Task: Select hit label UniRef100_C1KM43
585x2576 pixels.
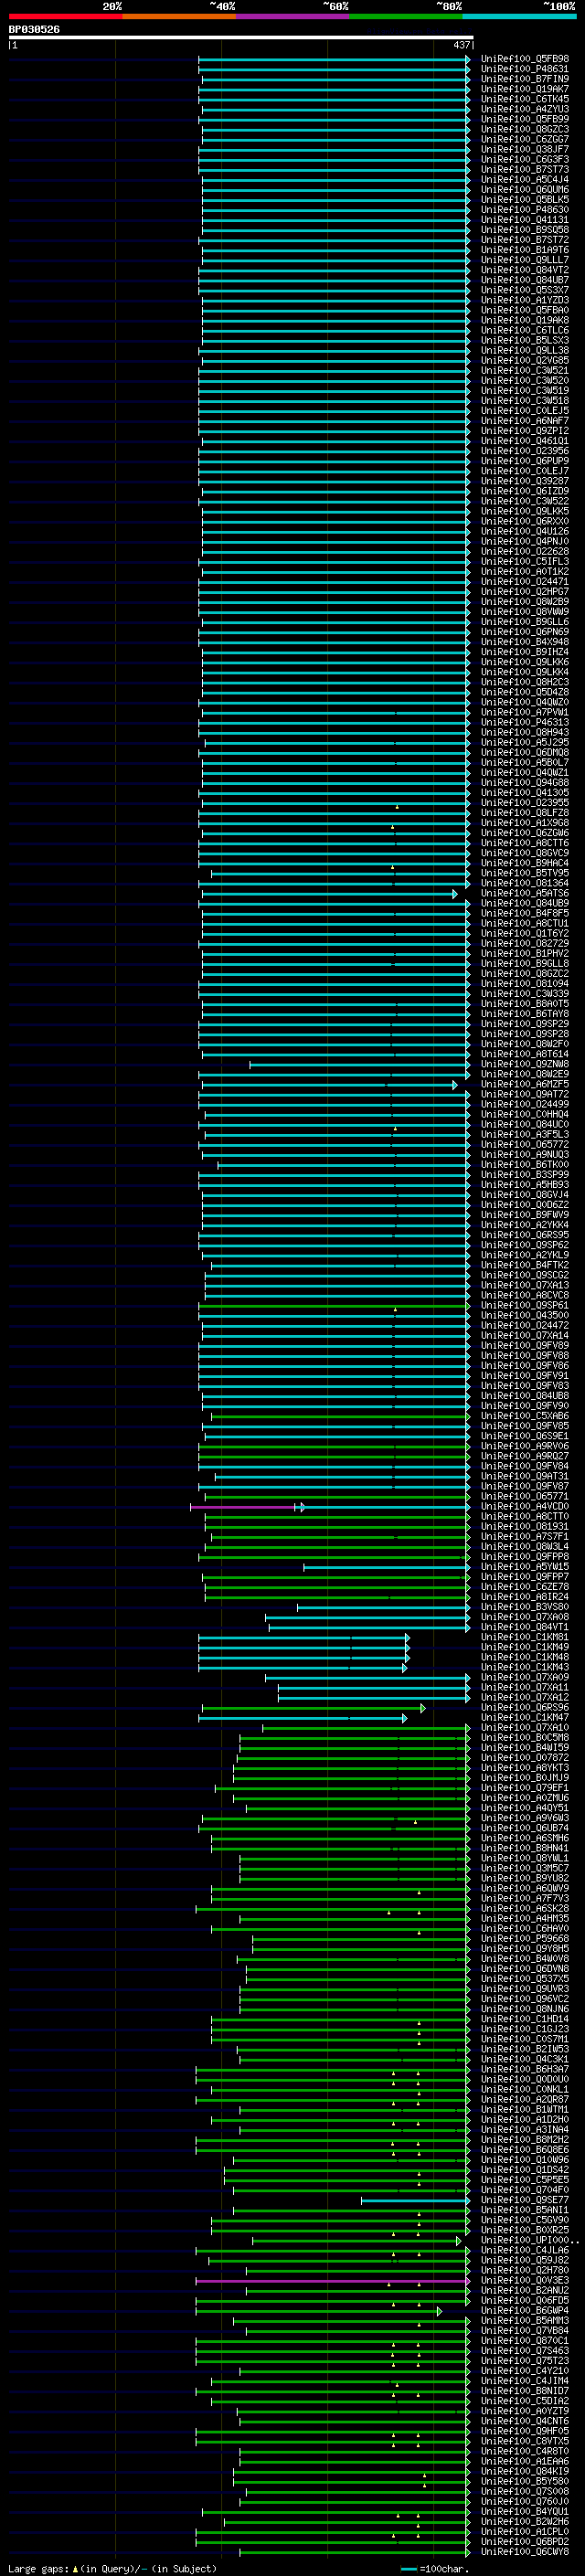Action: coord(525,1667)
